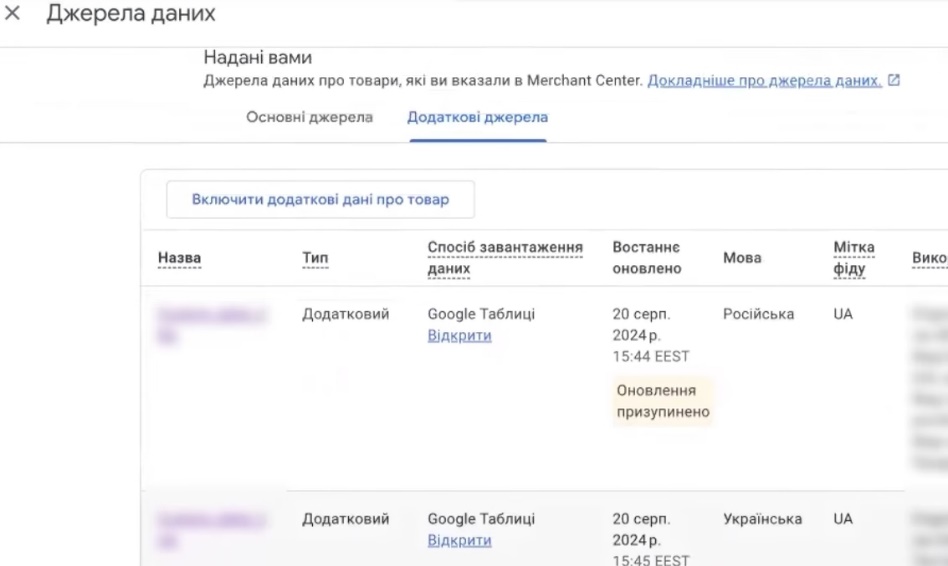The image size is (948, 566).
Task: Open Відкрити link in the Українська row
Action: point(459,541)
